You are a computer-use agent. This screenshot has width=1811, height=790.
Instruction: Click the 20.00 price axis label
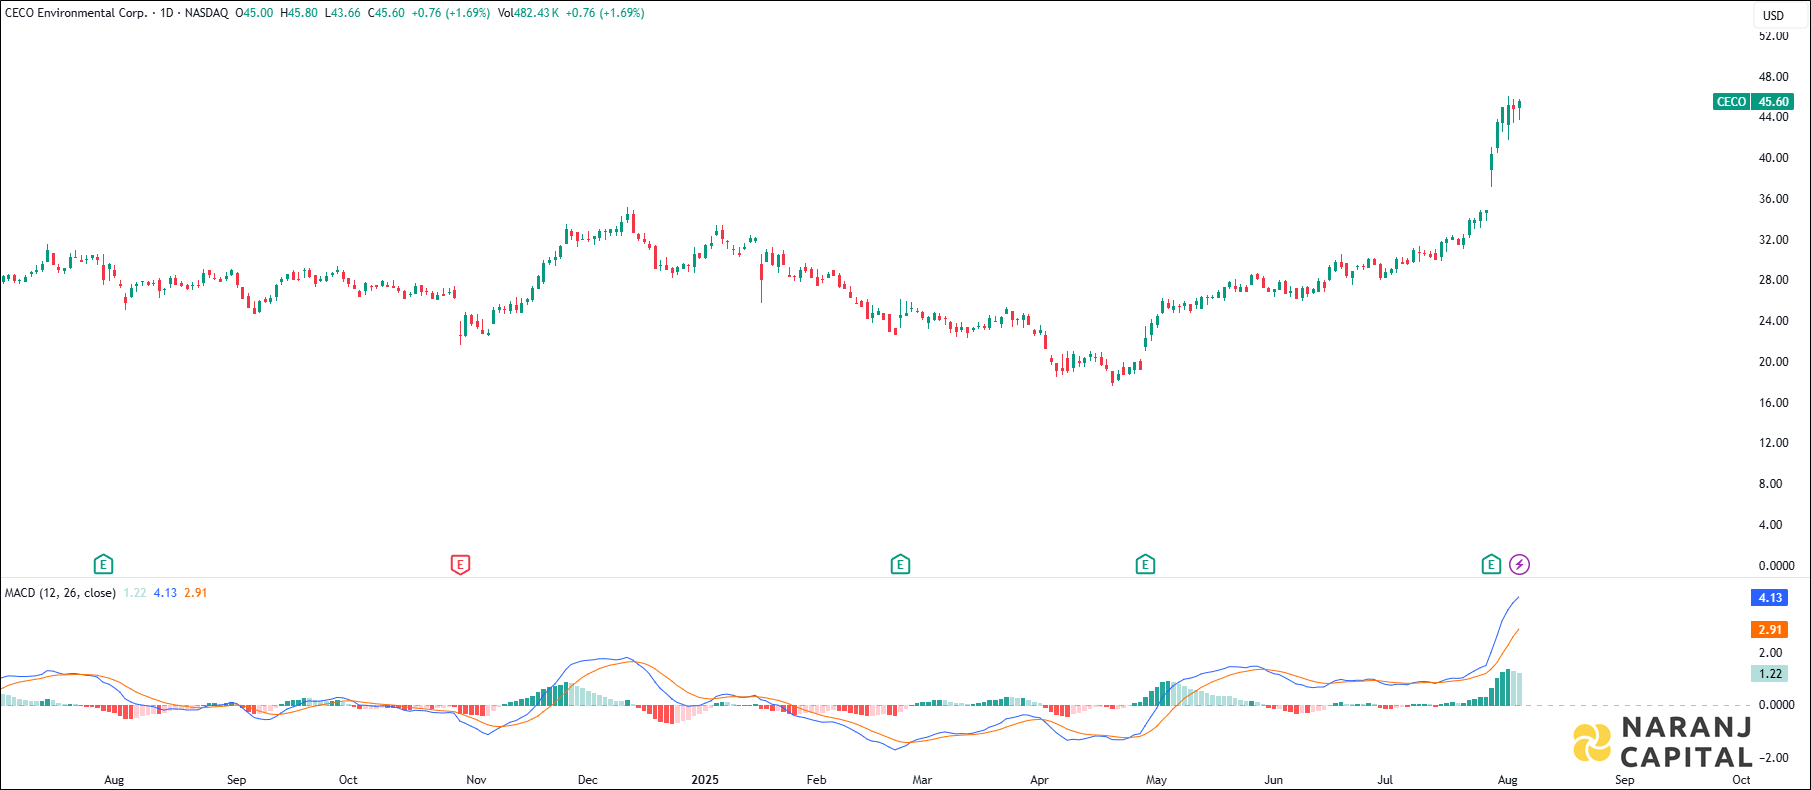click(x=1773, y=362)
